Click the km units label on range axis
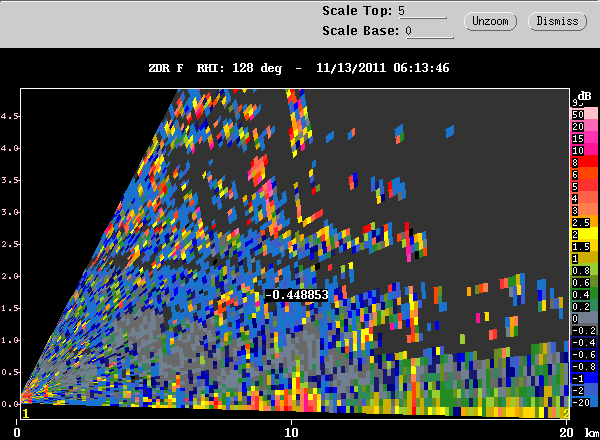This screenshot has height=440, width=600. (x=592, y=433)
